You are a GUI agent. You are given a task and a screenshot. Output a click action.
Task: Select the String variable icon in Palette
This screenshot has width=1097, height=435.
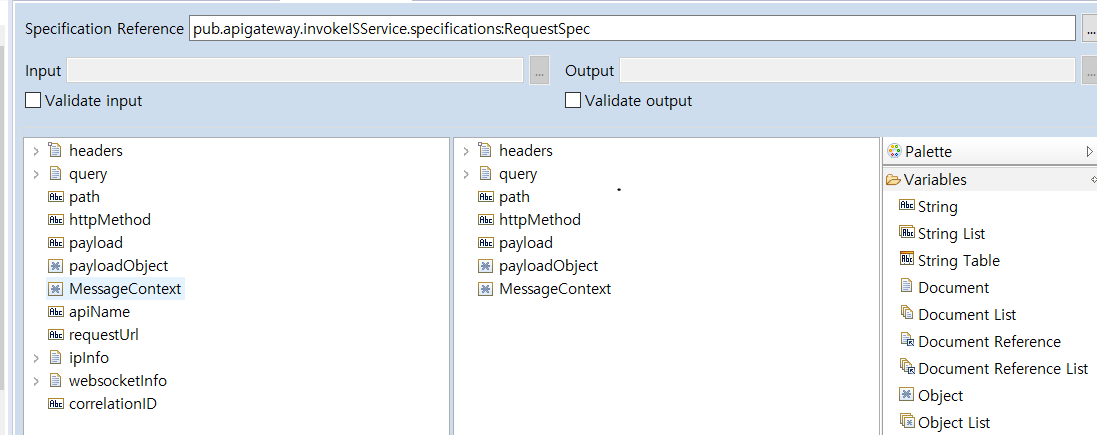(x=907, y=206)
